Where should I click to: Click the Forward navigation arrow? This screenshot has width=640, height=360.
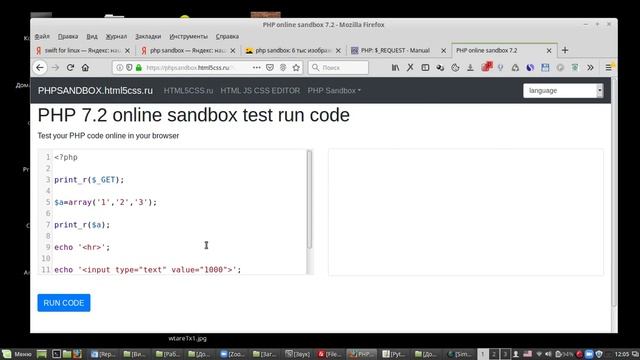56,68
